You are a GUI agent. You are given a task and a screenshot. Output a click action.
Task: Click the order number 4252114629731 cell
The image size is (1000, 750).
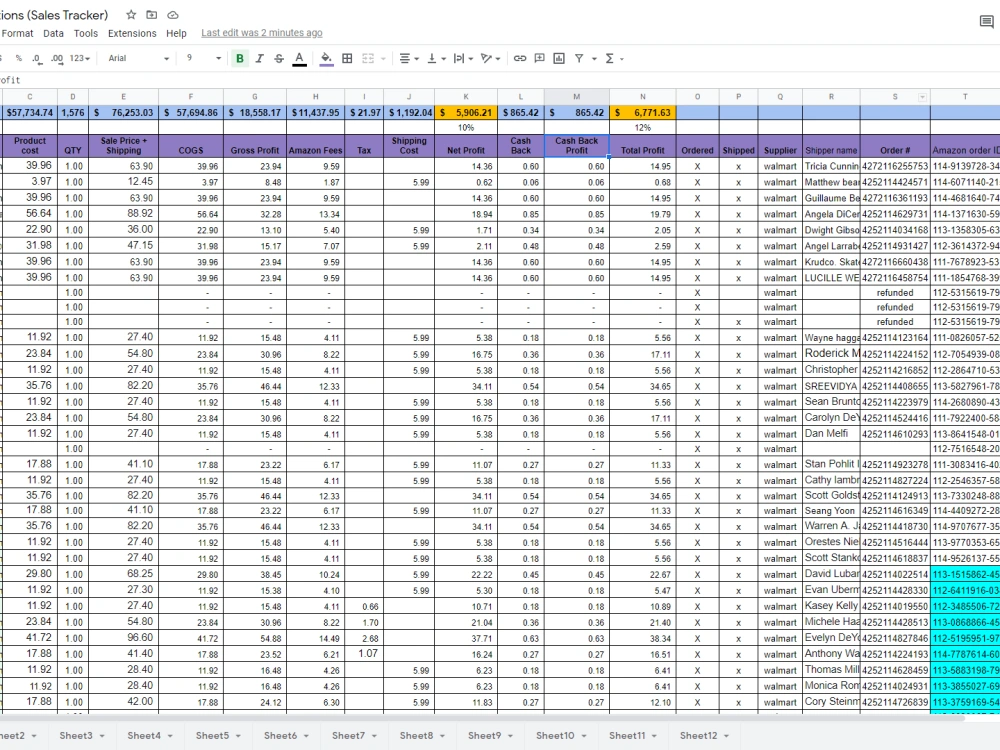pos(895,214)
